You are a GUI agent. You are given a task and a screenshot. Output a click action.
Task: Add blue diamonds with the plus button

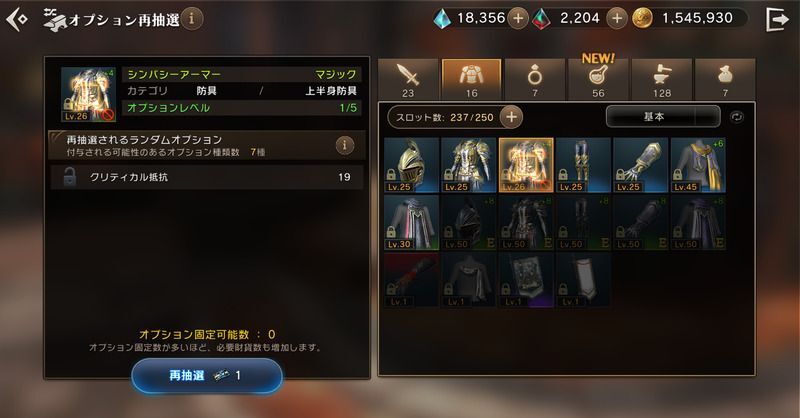517,18
